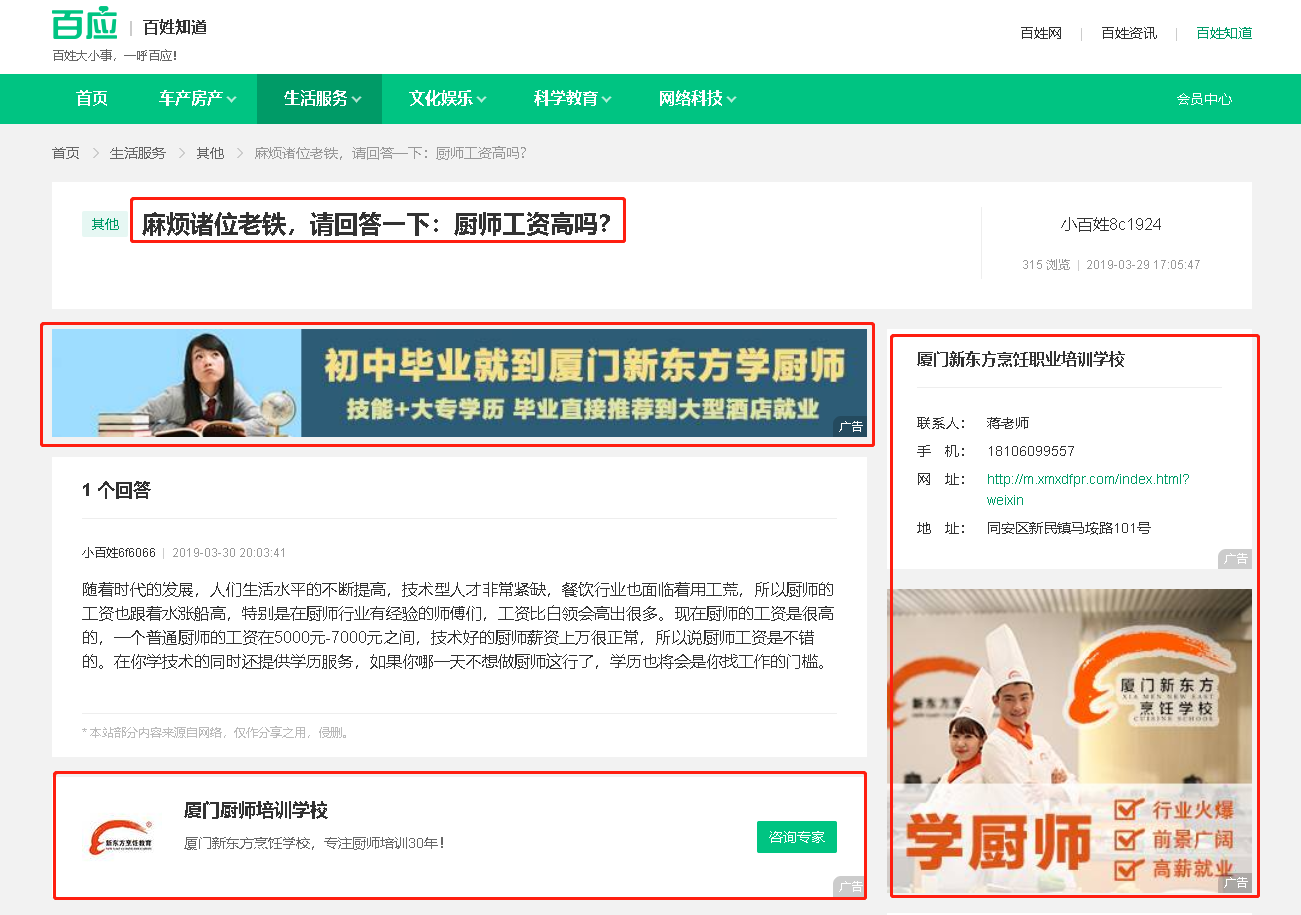This screenshot has height=915, width=1301.
Task: Click the question title 厨师工资高吗
Action: (377, 224)
